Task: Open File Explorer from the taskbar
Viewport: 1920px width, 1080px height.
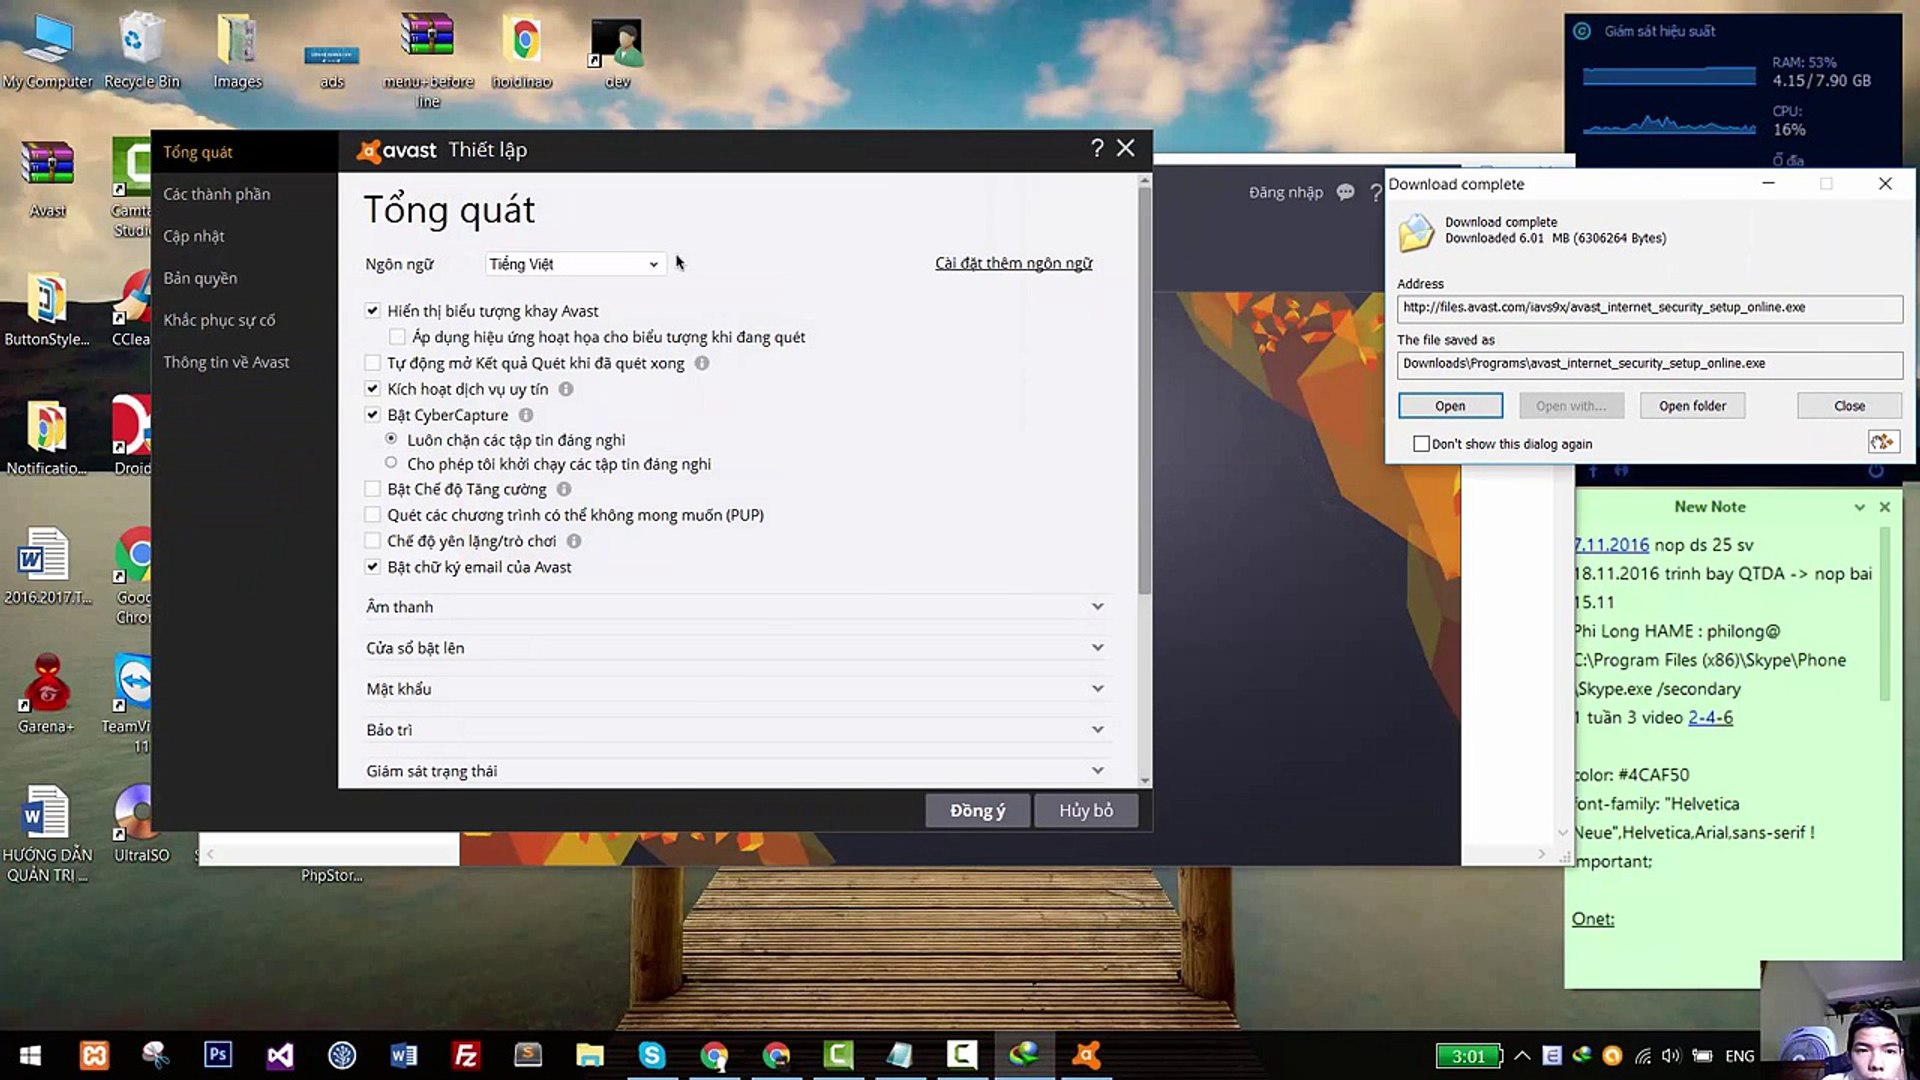Action: click(x=590, y=1055)
